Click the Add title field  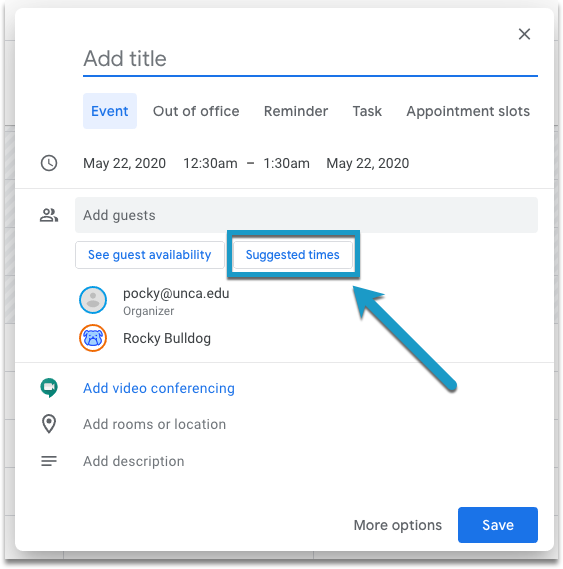coord(310,59)
